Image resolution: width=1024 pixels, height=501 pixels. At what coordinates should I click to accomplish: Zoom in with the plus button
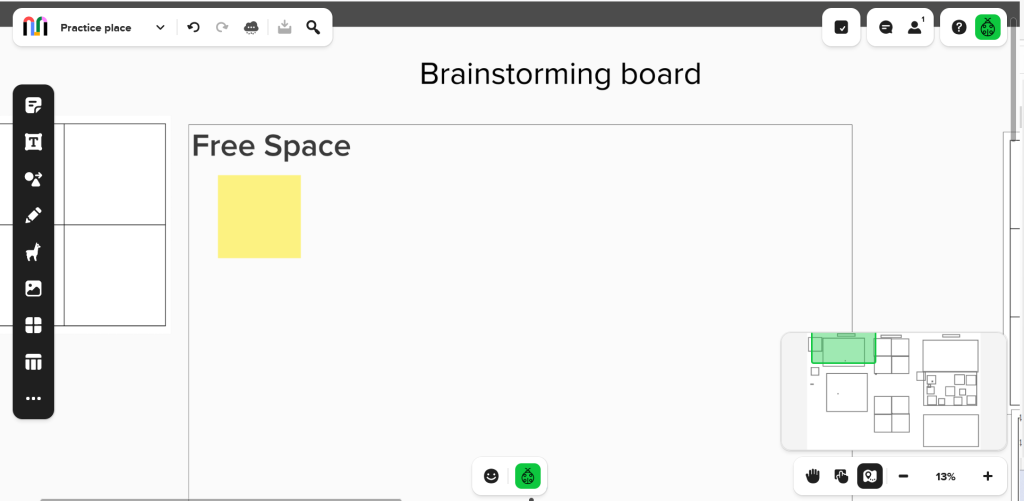click(987, 476)
